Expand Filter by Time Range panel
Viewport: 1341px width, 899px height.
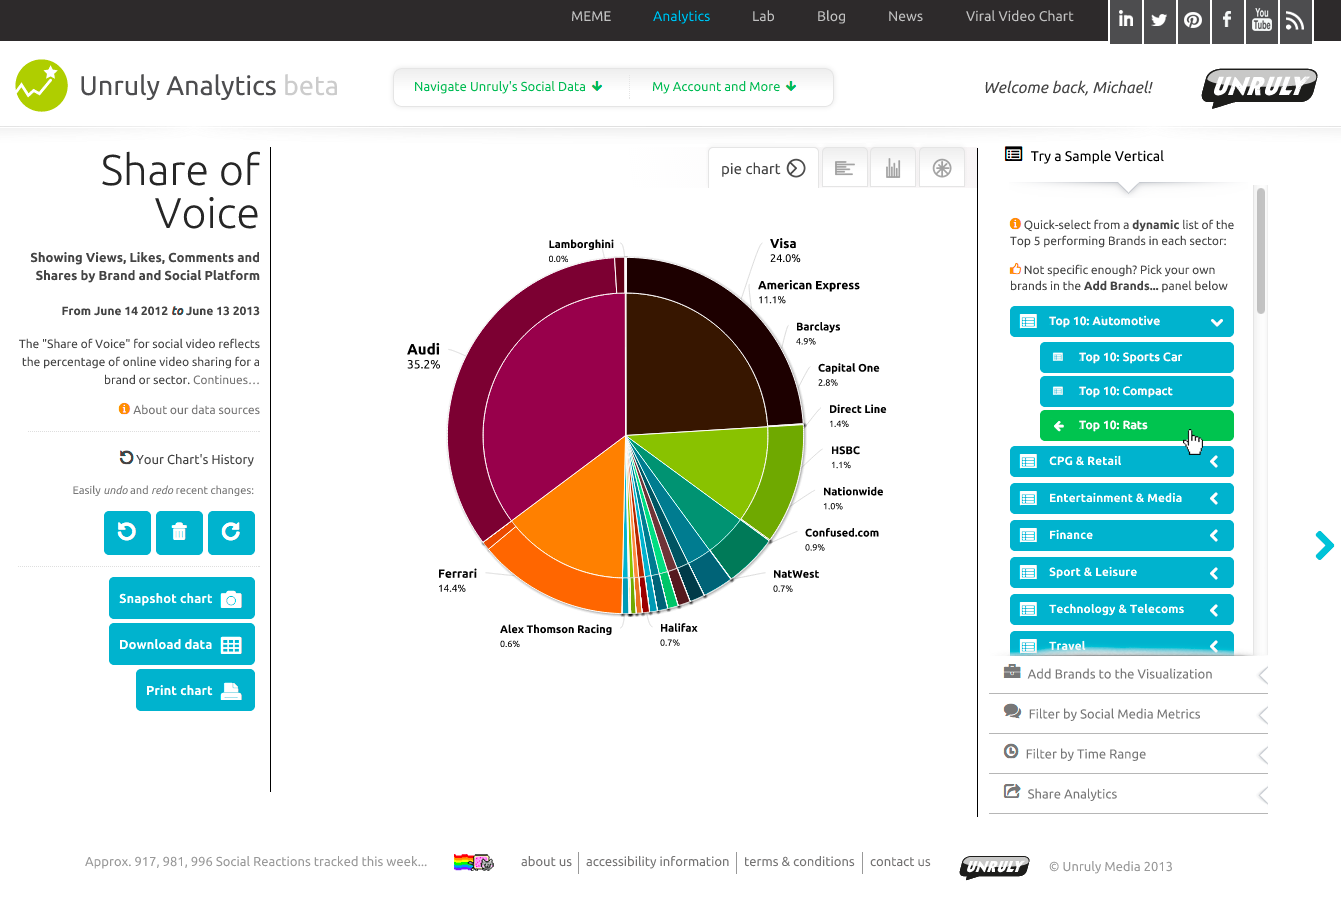pyautogui.click(x=1128, y=754)
